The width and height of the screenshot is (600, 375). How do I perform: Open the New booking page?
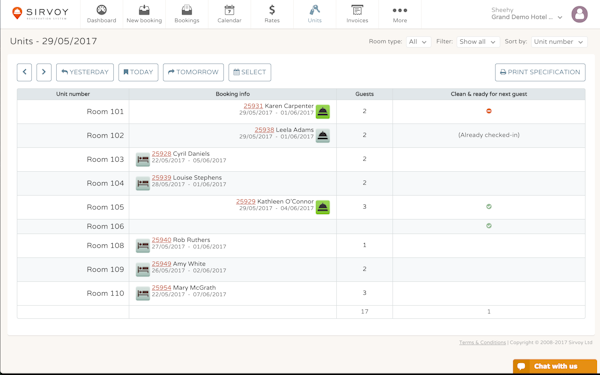point(144,14)
